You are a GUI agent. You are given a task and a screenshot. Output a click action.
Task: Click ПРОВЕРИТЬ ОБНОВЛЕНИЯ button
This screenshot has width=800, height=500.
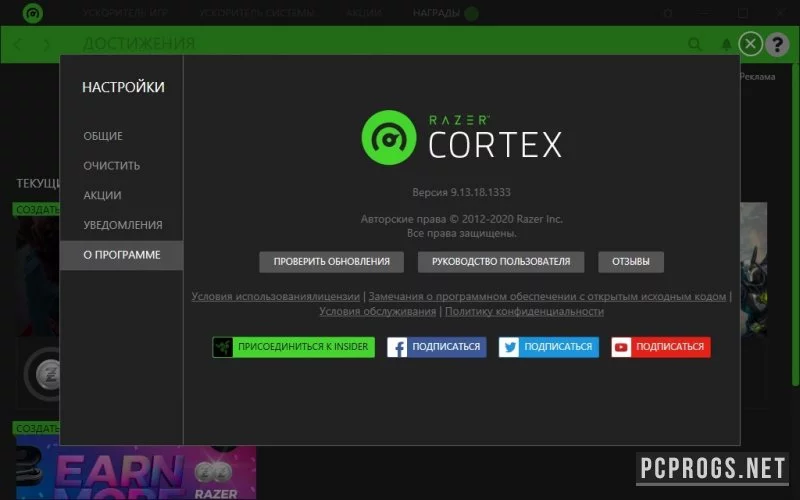pyautogui.click(x=332, y=262)
